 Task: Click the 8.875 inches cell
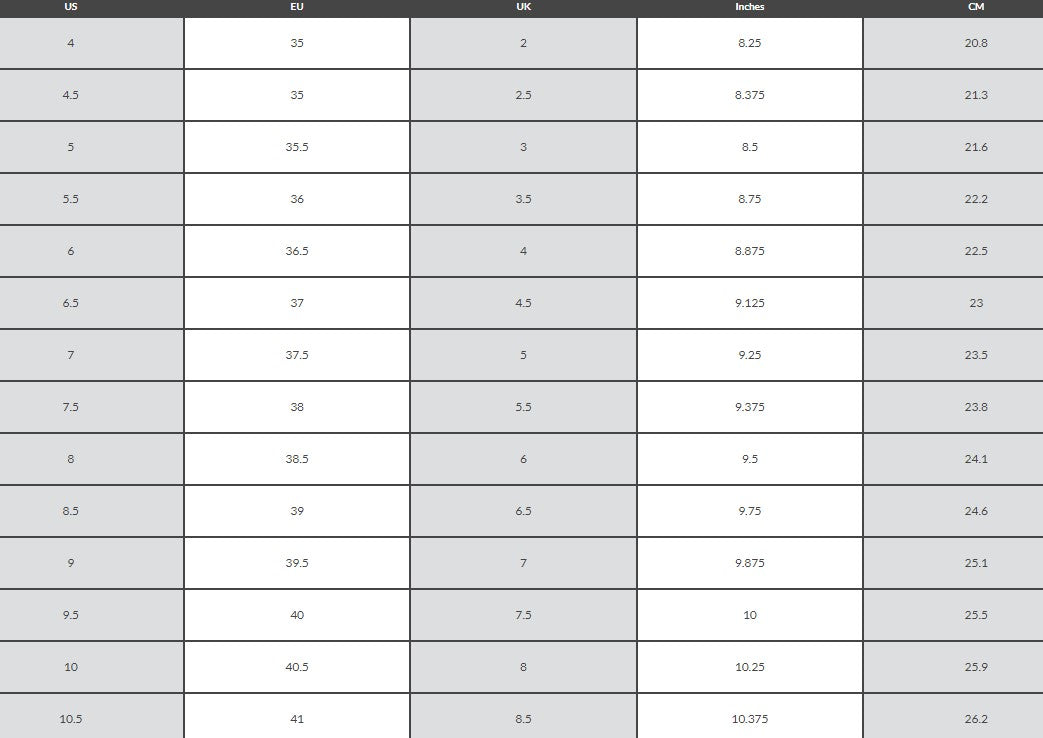click(x=750, y=251)
